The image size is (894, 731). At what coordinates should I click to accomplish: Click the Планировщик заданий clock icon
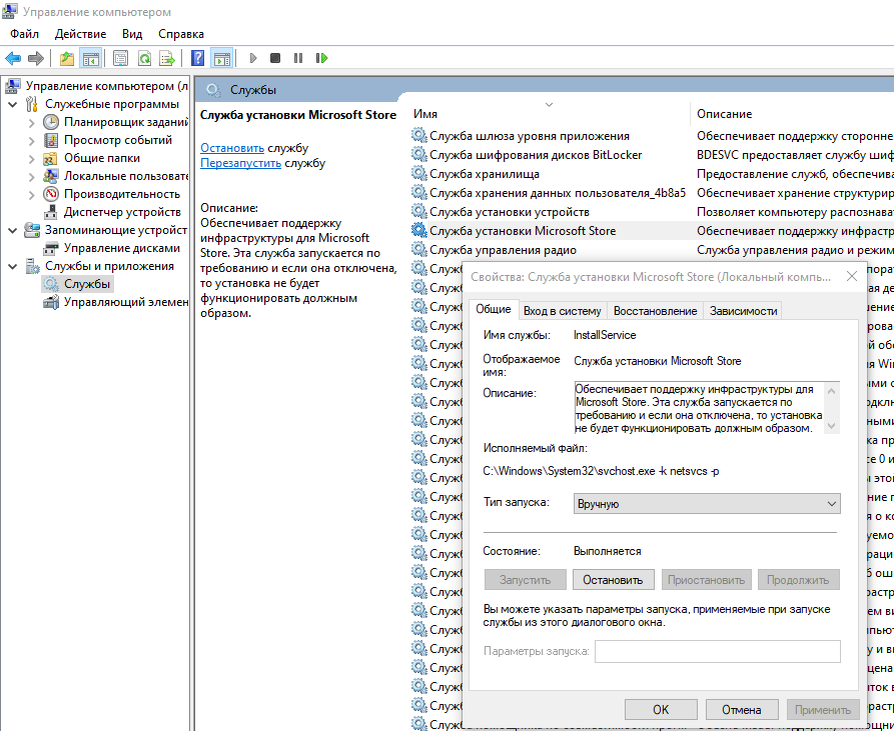[x=51, y=122]
